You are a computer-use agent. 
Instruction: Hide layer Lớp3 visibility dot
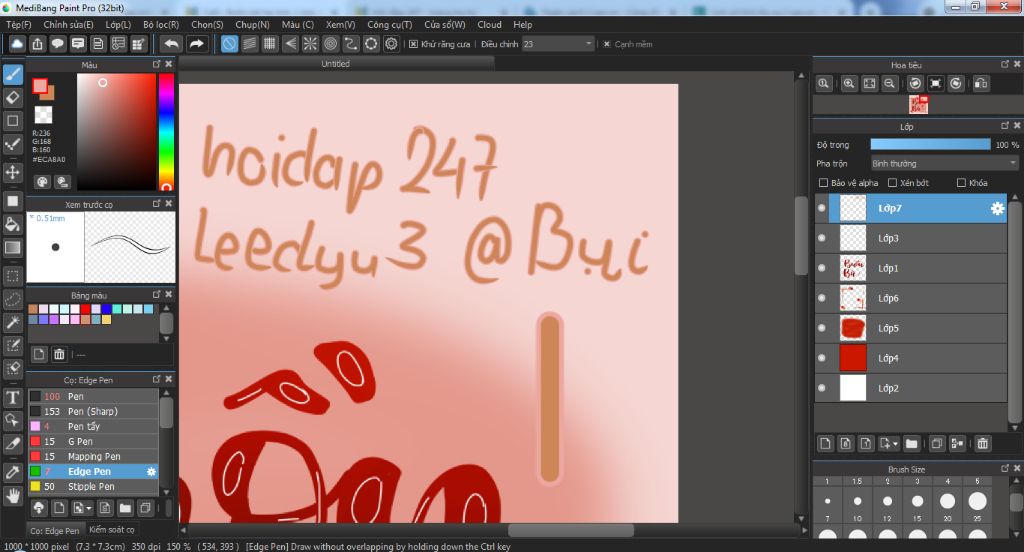click(x=822, y=238)
